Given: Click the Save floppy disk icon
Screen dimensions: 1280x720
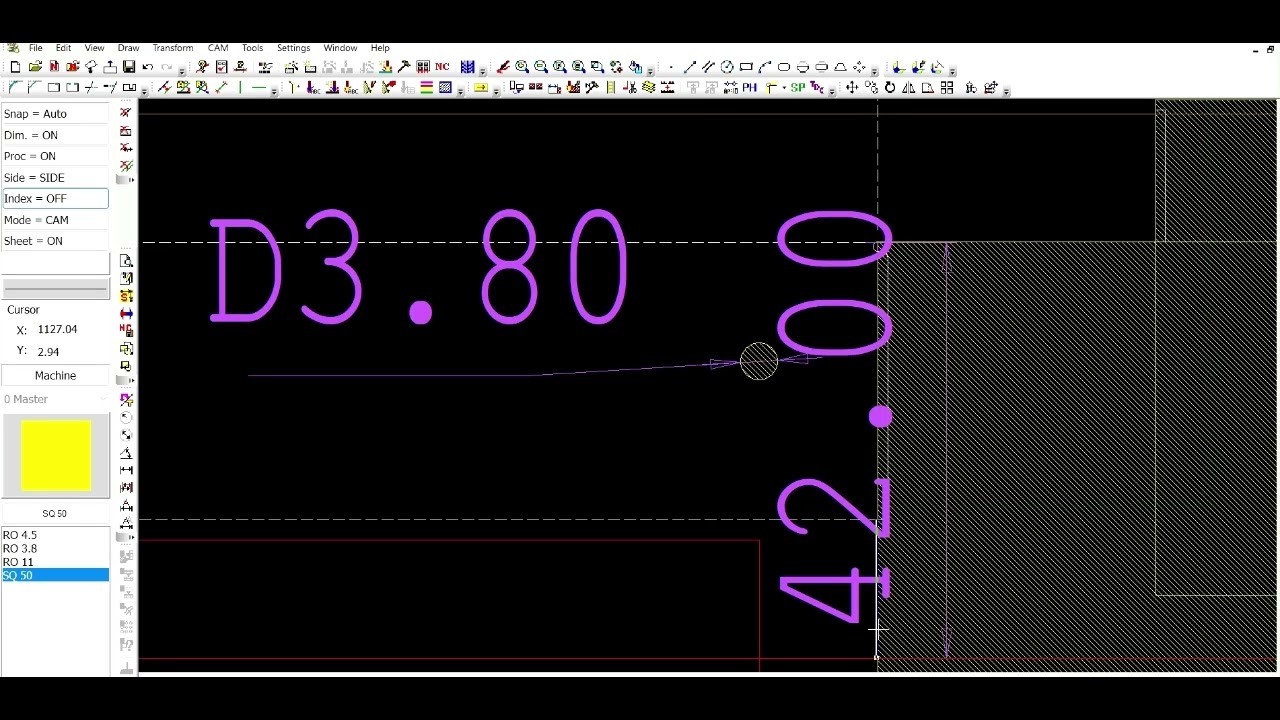Looking at the screenshot, I should click(129, 67).
